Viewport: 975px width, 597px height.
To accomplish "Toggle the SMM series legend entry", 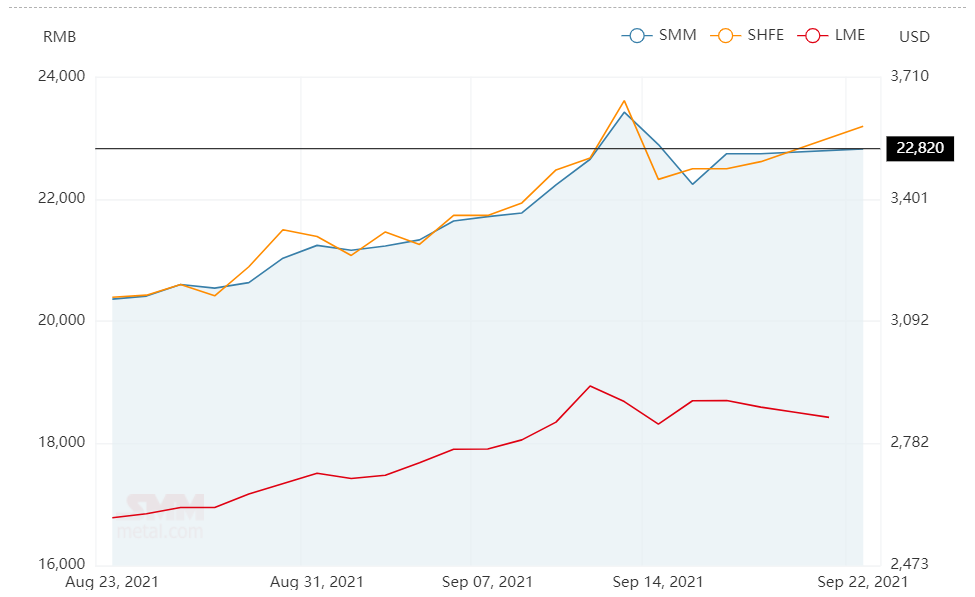I will (x=658, y=35).
